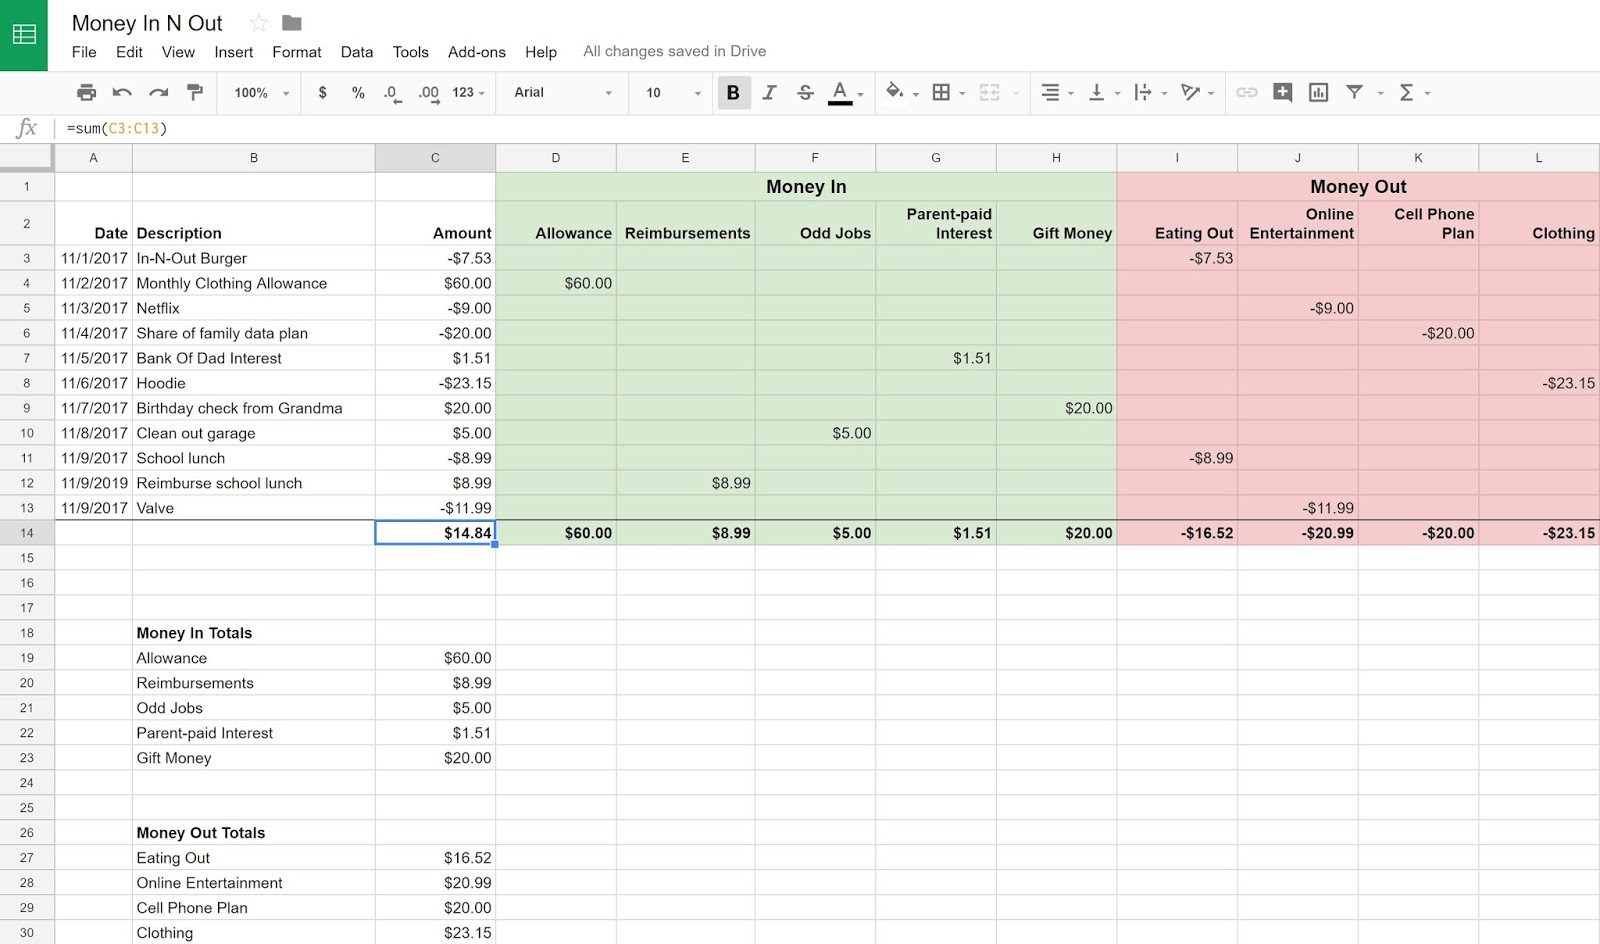
Task: Select the 'Money In Totals' label cell
Action: click(x=254, y=633)
